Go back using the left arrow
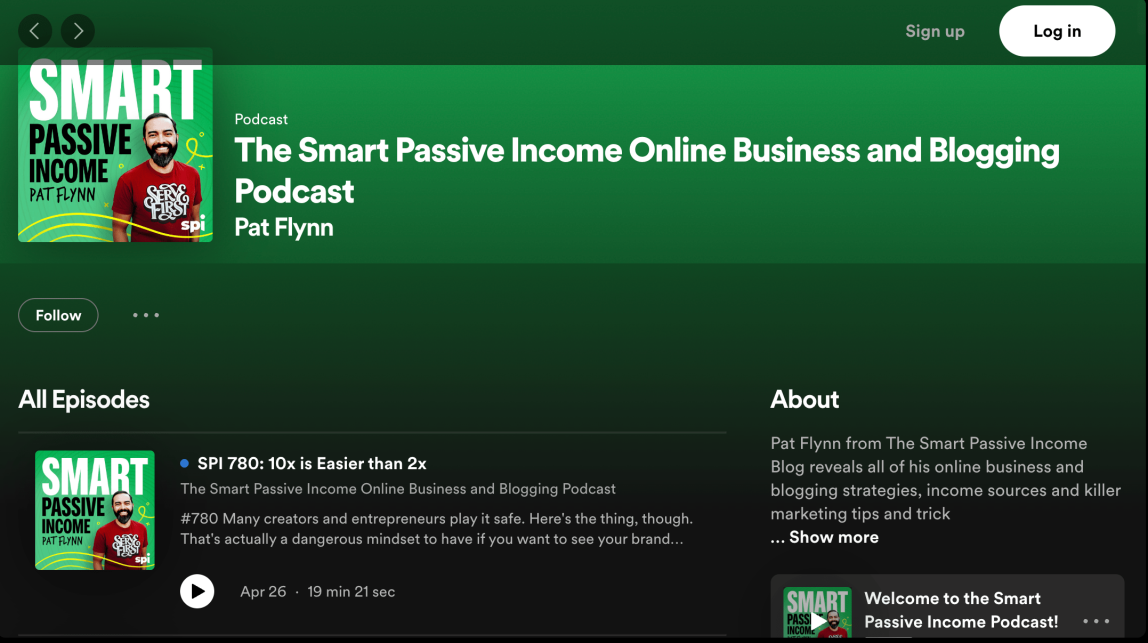The width and height of the screenshot is (1148, 643). coord(35,31)
